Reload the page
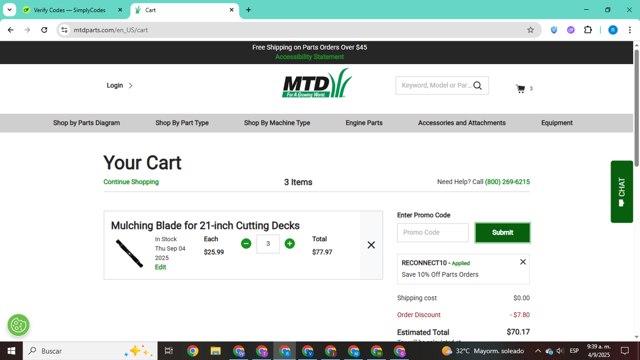Image resolution: width=640 pixels, height=360 pixels. [44, 30]
